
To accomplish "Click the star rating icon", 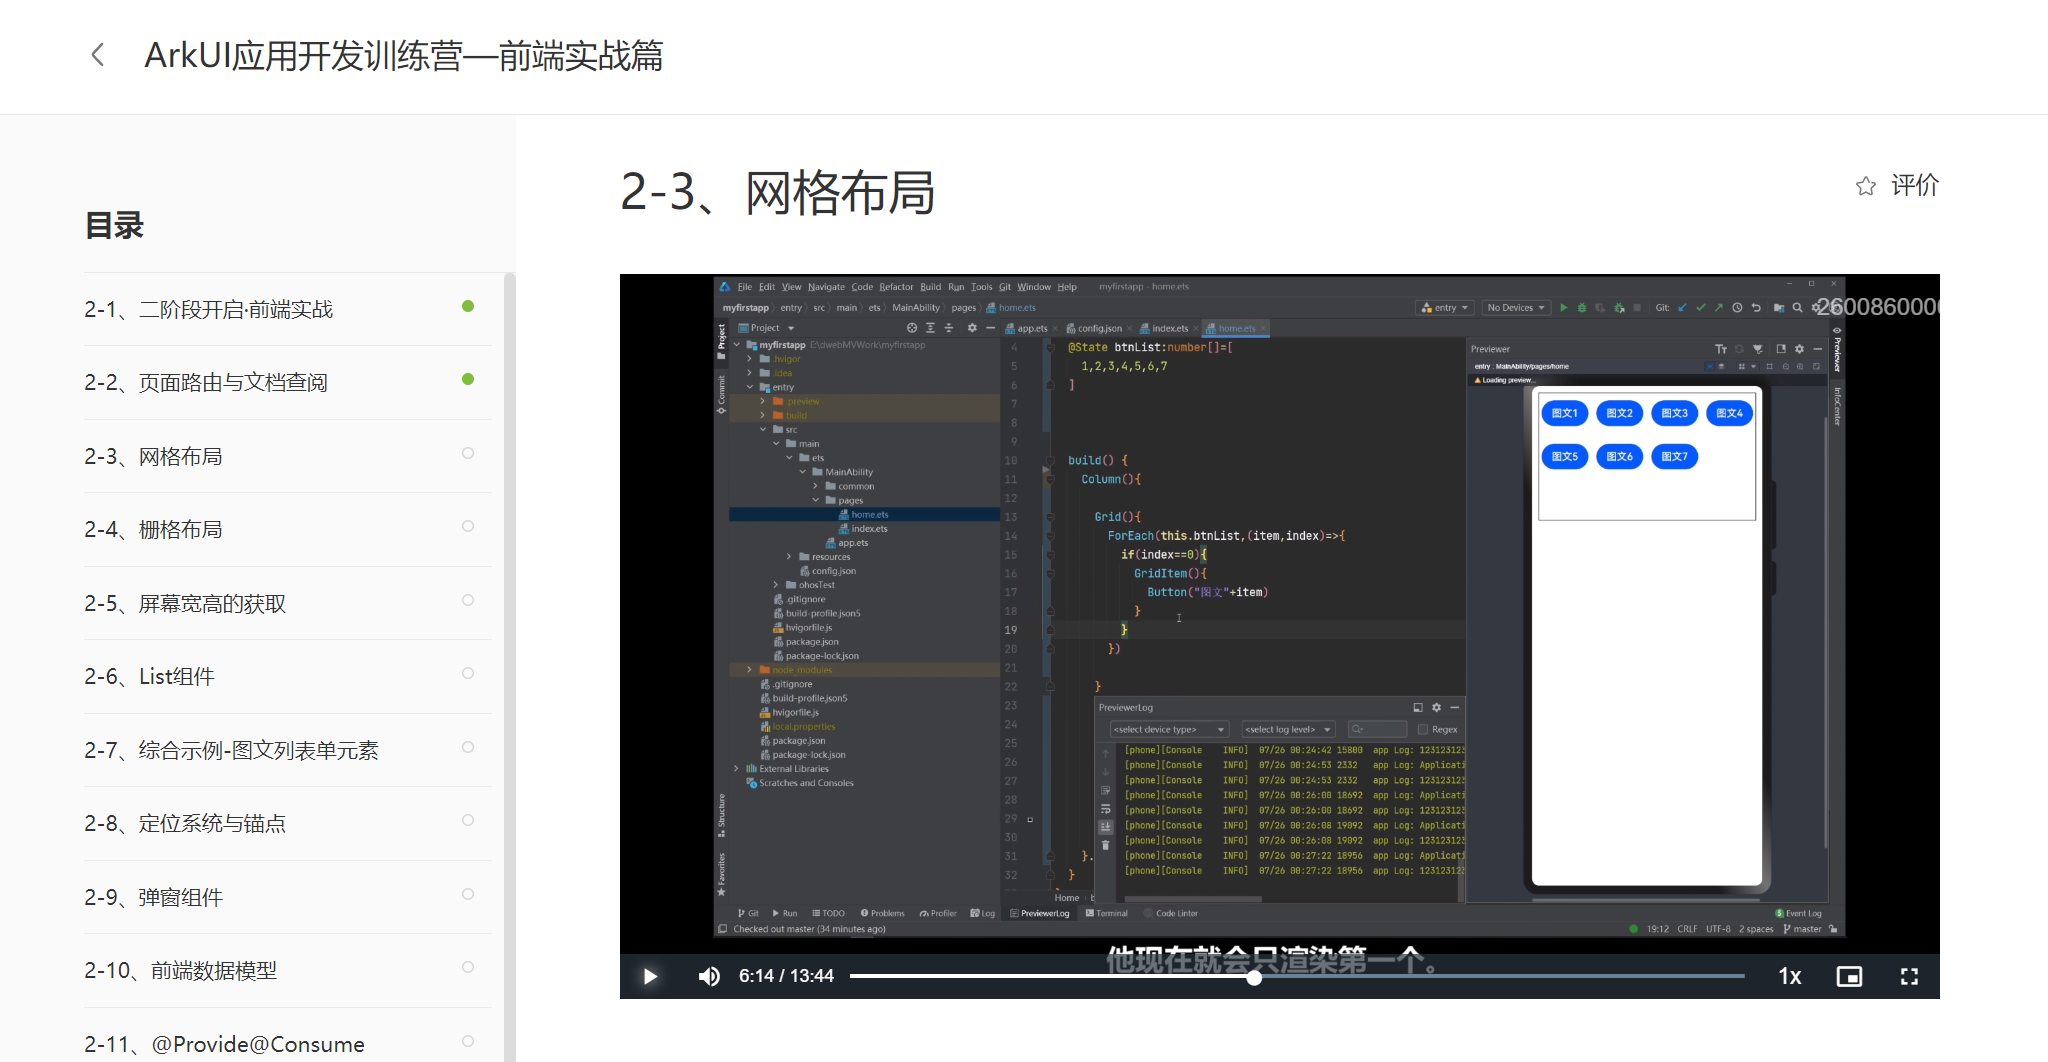I will point(1866,186).
